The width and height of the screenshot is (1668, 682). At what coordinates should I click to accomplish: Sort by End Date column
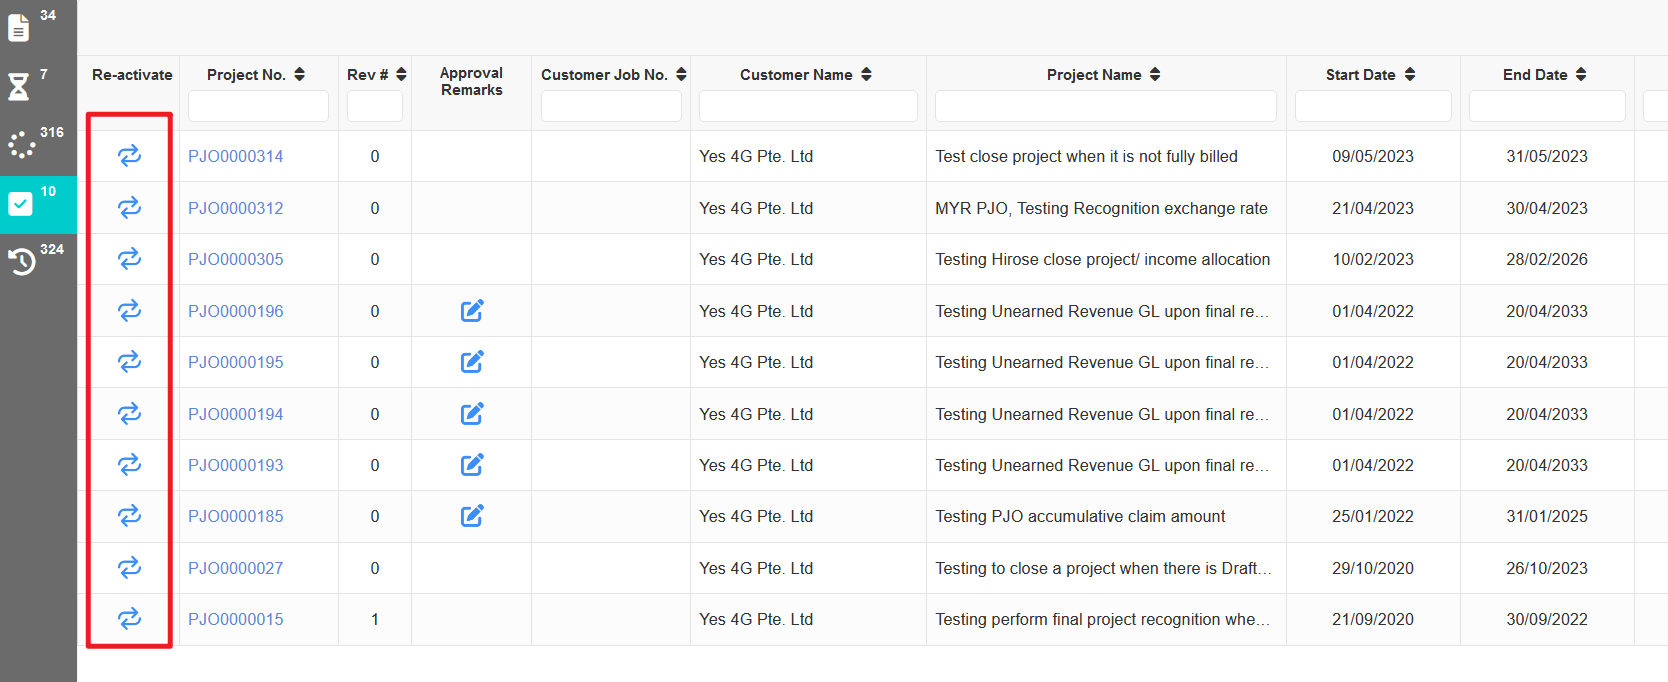pos(1581,75)
